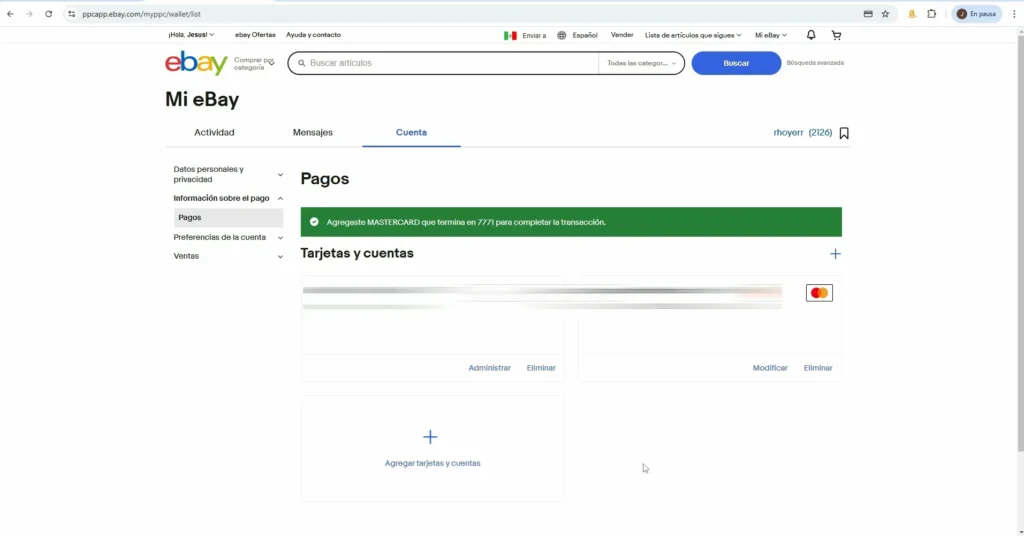This screenshot has width=1024, height=536.
Task: Open site info icon in address bar
Action: (71, 14)
